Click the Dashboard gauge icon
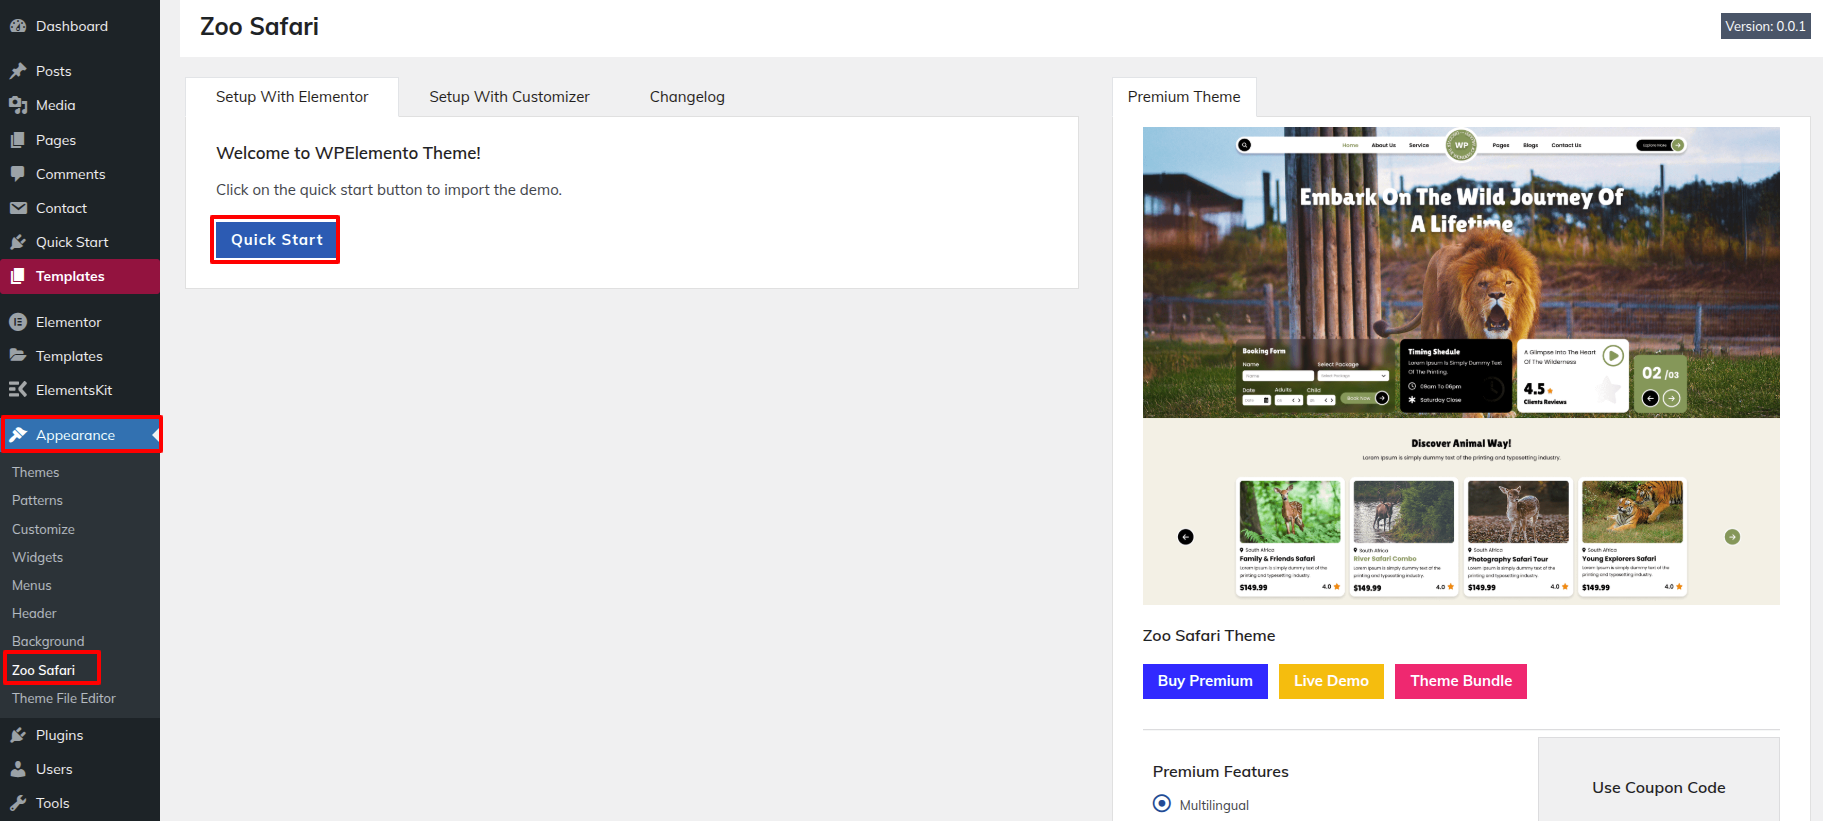The height and width of the screenshot is (821, 1823). point(18,26)
